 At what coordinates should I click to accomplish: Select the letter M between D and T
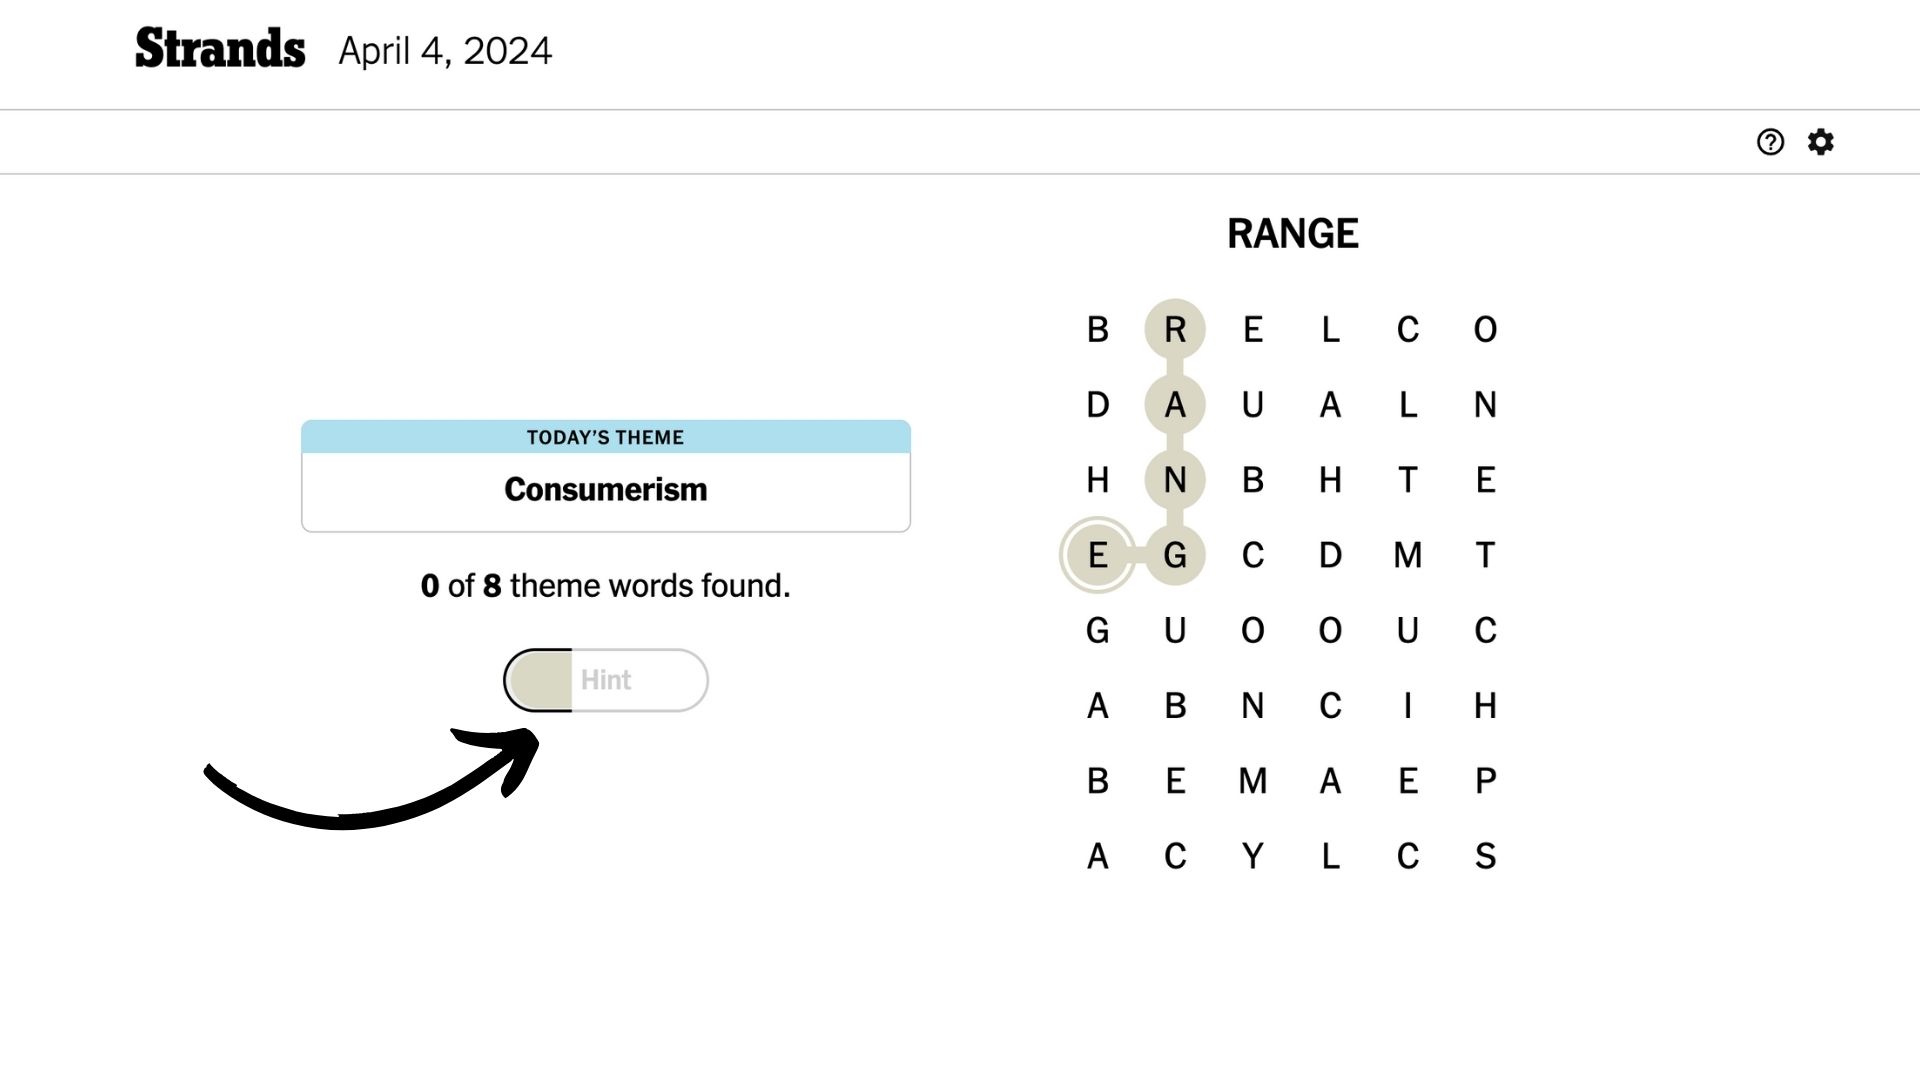point(1407,555)
